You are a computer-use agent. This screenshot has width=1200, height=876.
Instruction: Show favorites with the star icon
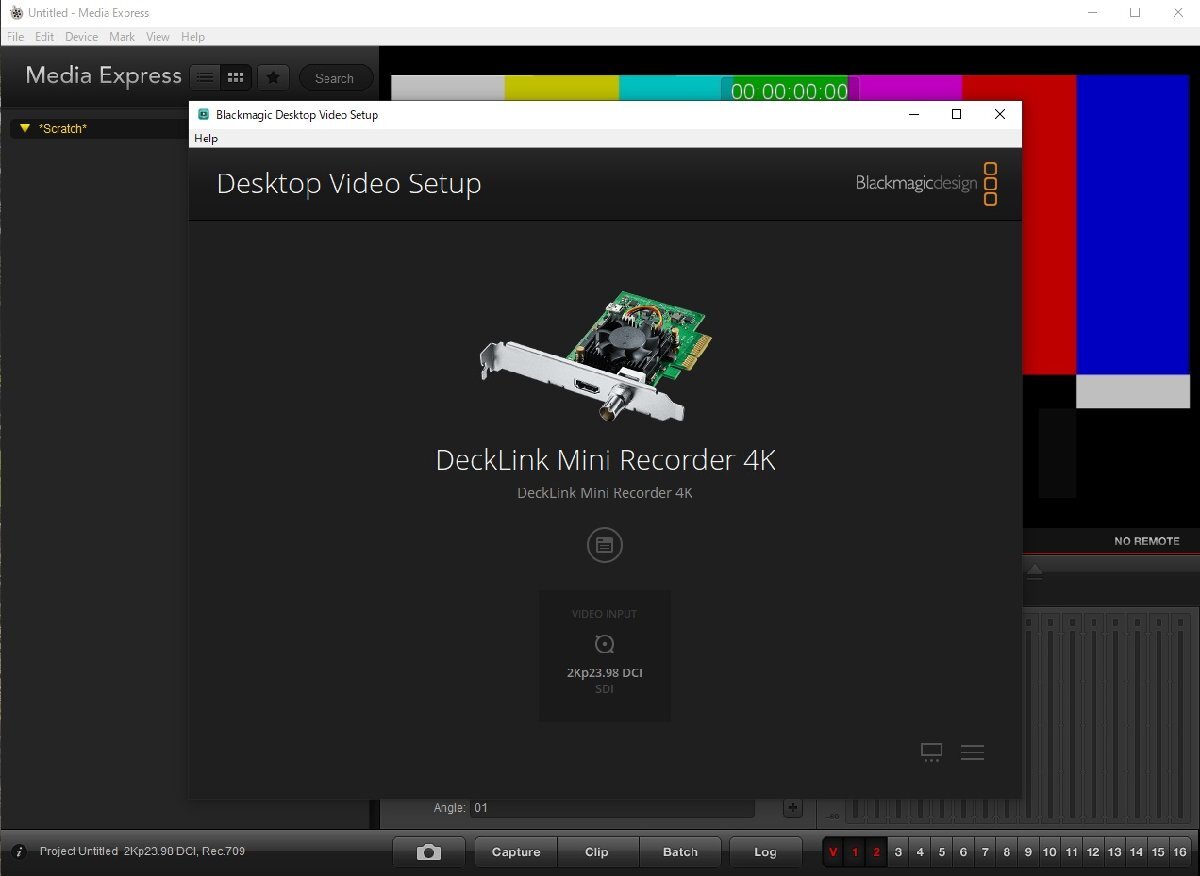click(273, 77)
